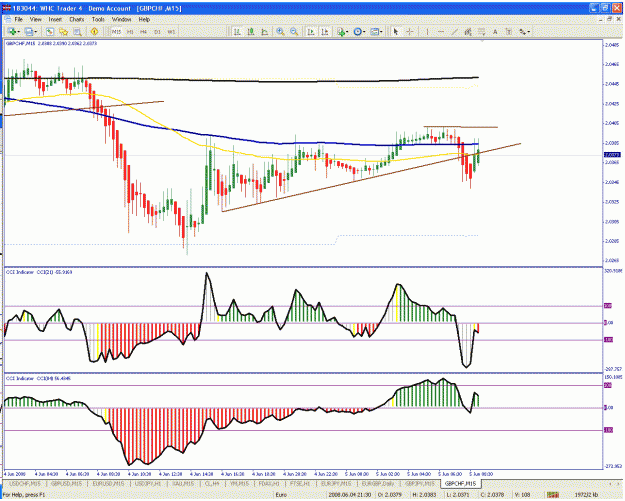Click the yellow Expert Advisors diamond icon
Screen dimensions: 625x501
tap(94, 31)
